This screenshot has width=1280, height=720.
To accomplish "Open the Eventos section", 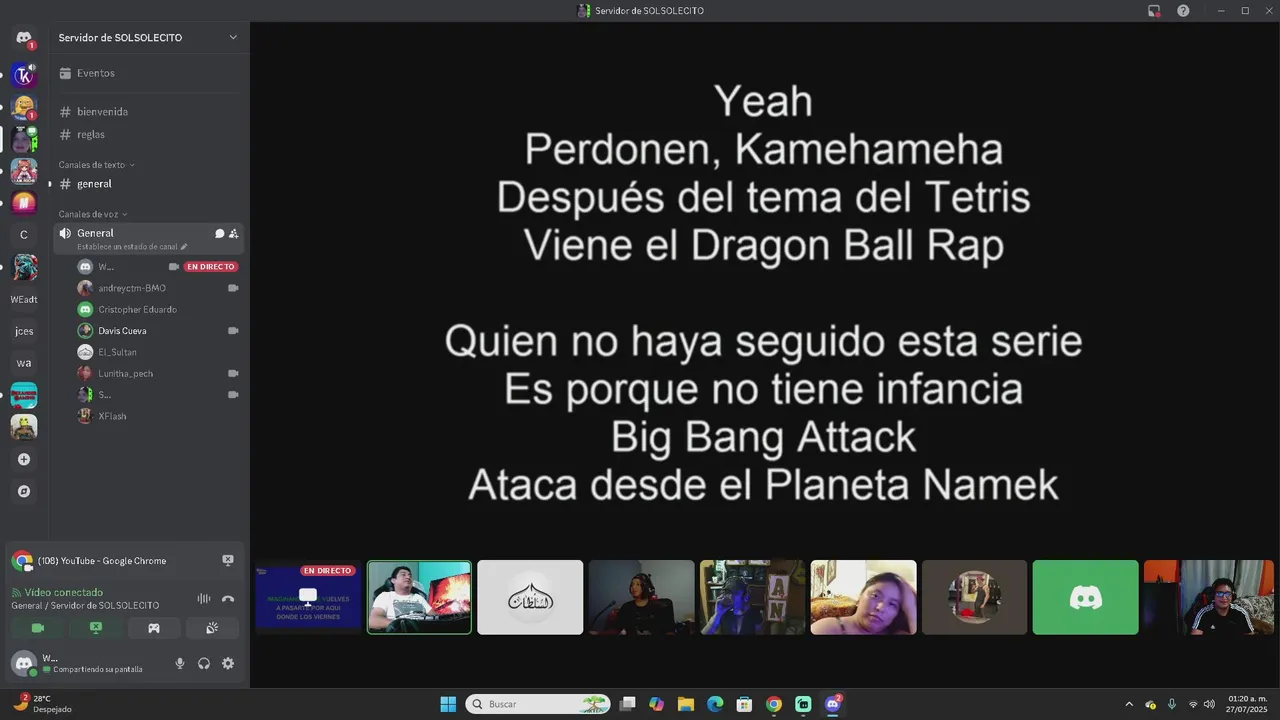I will click(148, 73).
